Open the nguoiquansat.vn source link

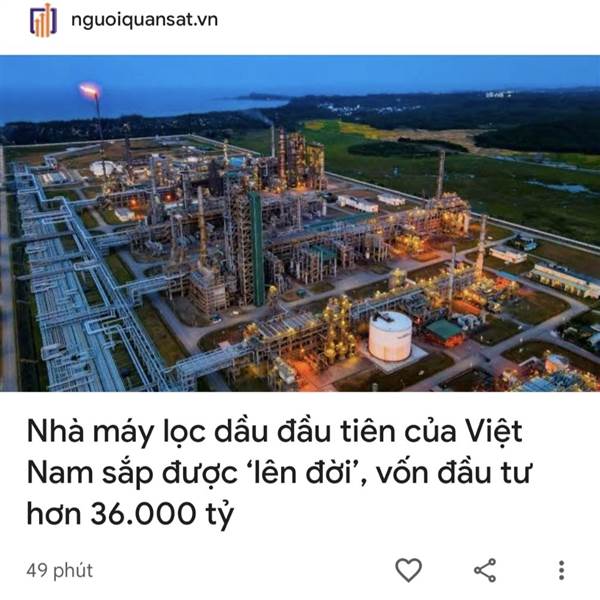(145, 20)
